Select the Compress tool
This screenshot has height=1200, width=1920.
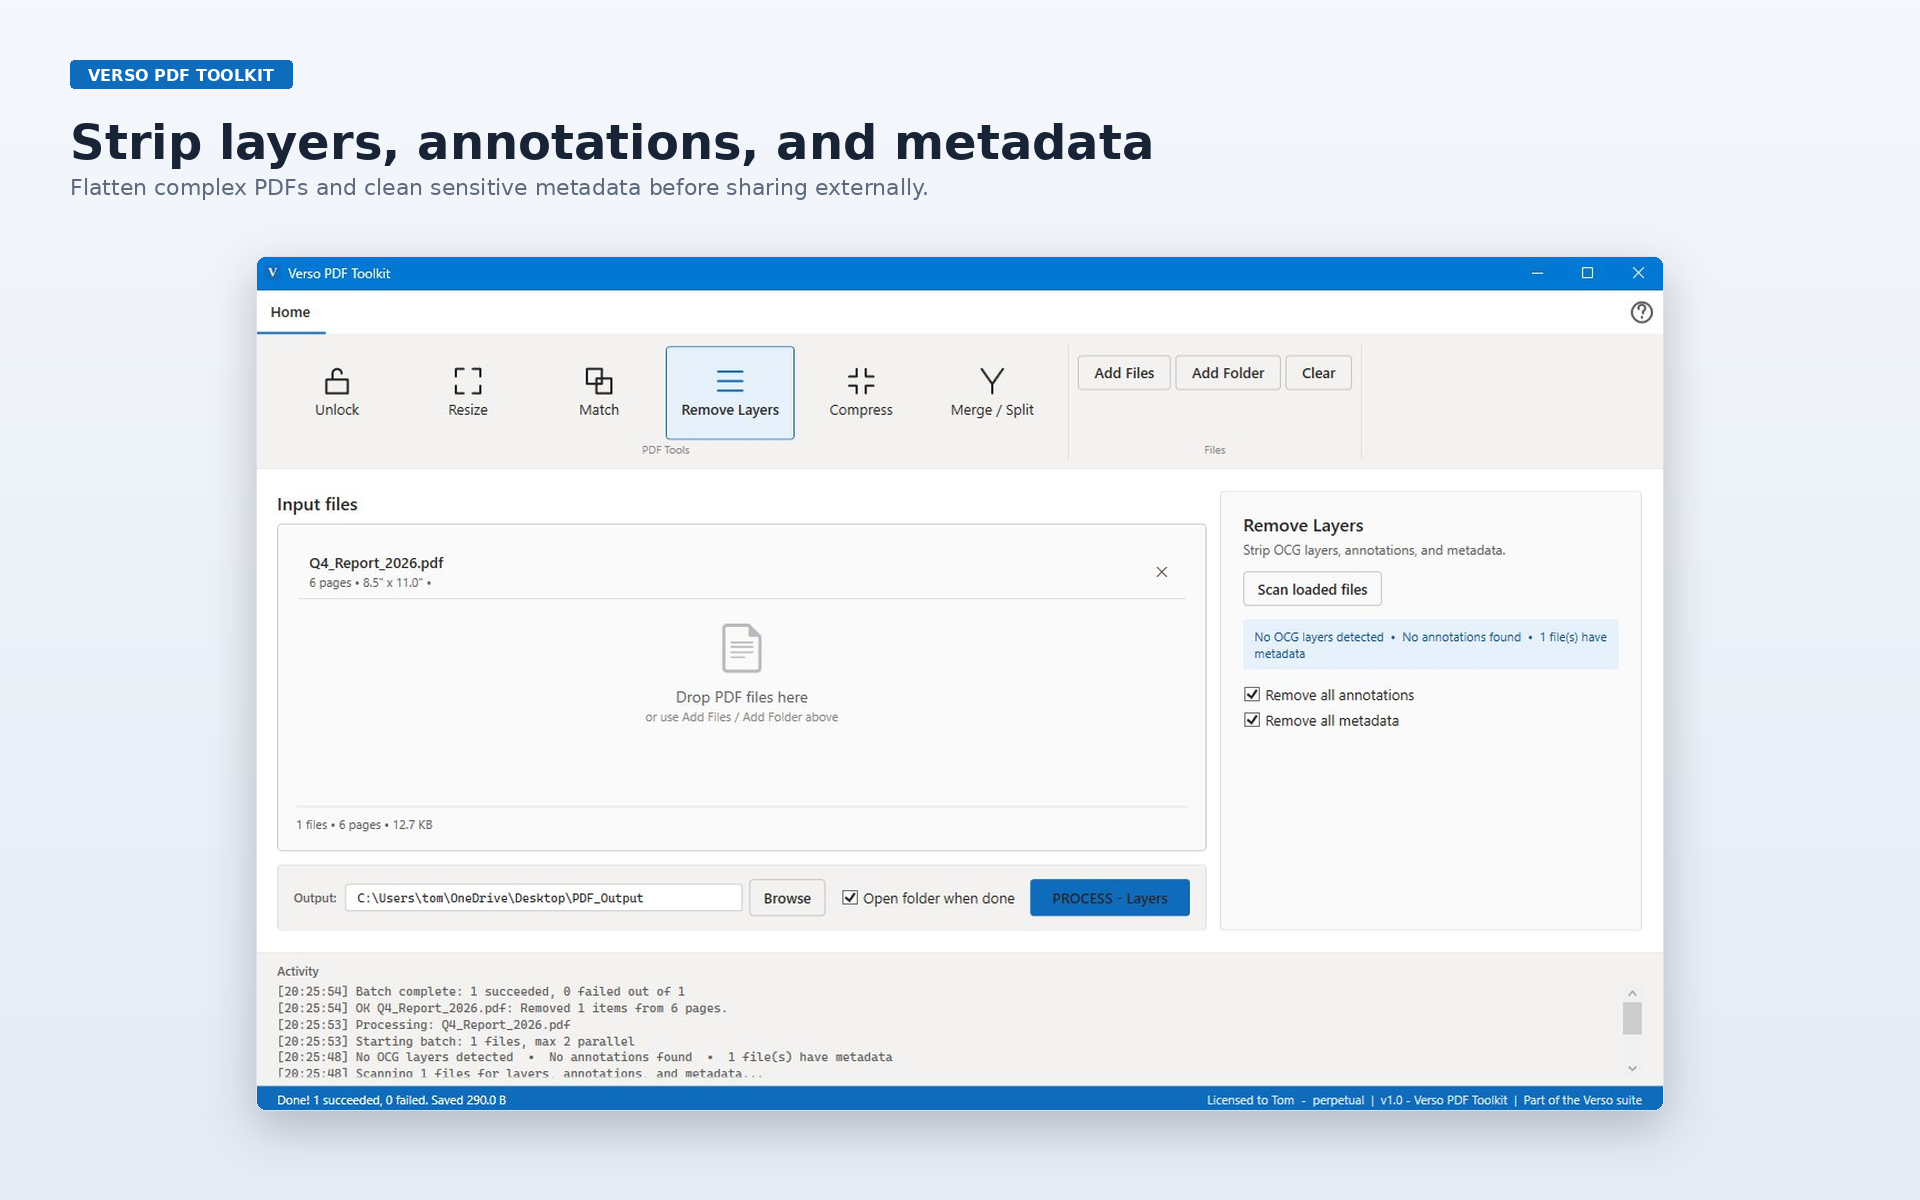pyautogui.click(x=861, y=392)
